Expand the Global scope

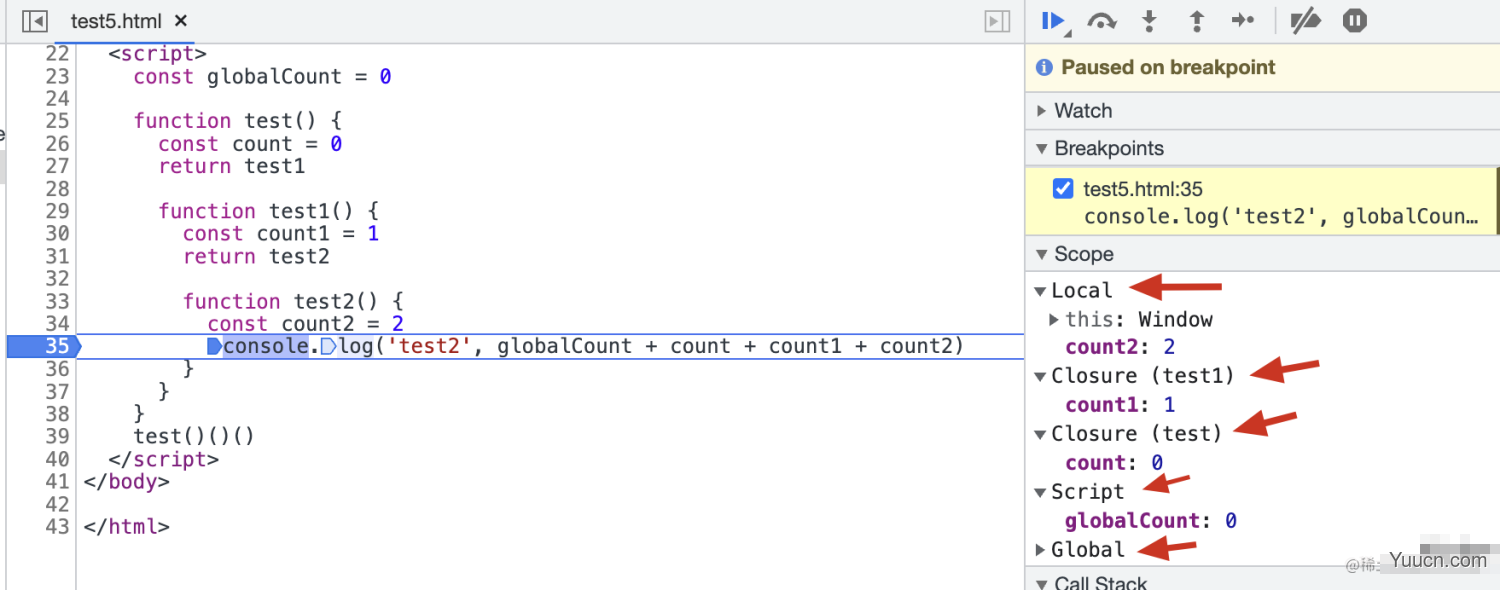[x=1040, y=550]
